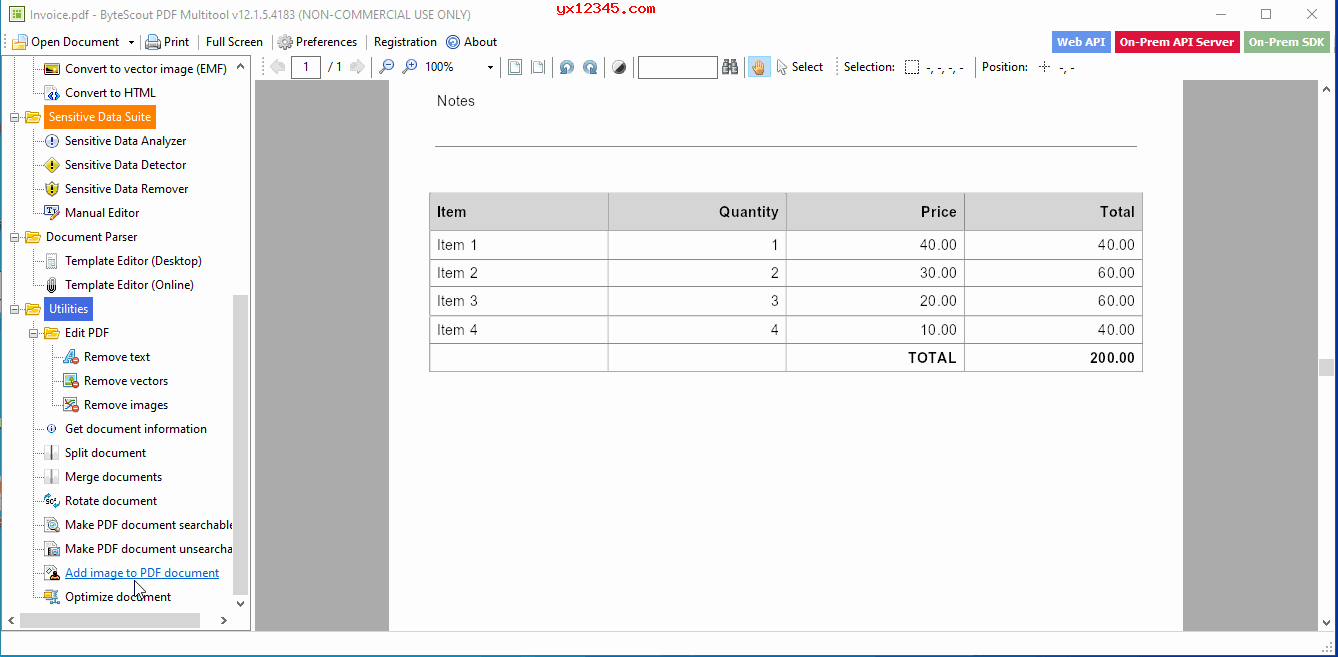Image resolution: width=1338 pixels, height=657 pixels.
Task: Collapse the Utilities tree section
Action: pos(15,309)
